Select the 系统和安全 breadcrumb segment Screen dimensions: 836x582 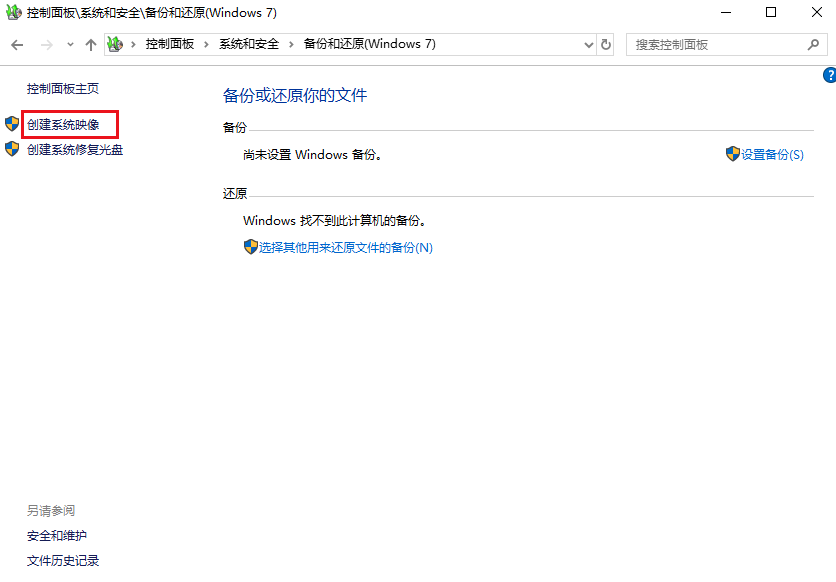pos(250,45)
